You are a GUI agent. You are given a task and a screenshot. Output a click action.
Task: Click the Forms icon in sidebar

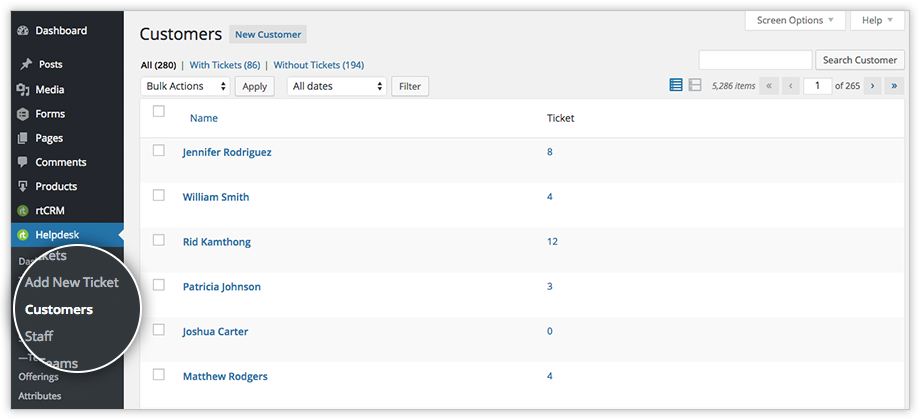click(23, 114)
